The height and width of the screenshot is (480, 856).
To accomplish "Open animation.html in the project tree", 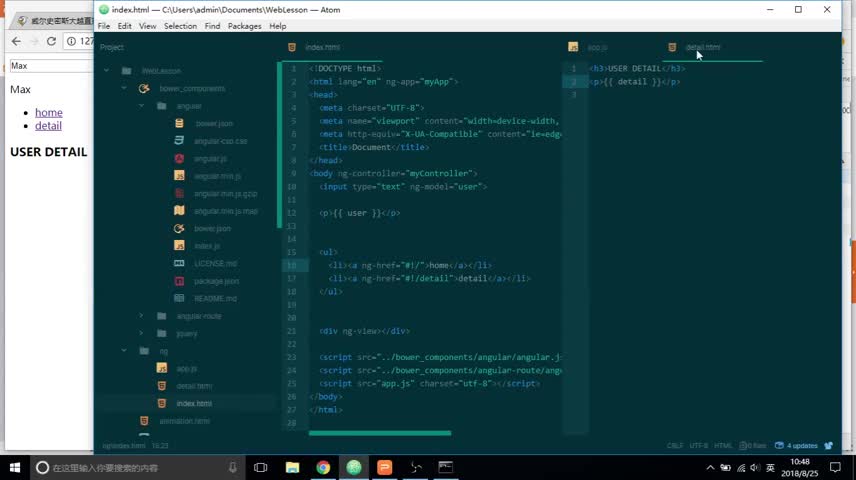I will click(x=184, y=420).
